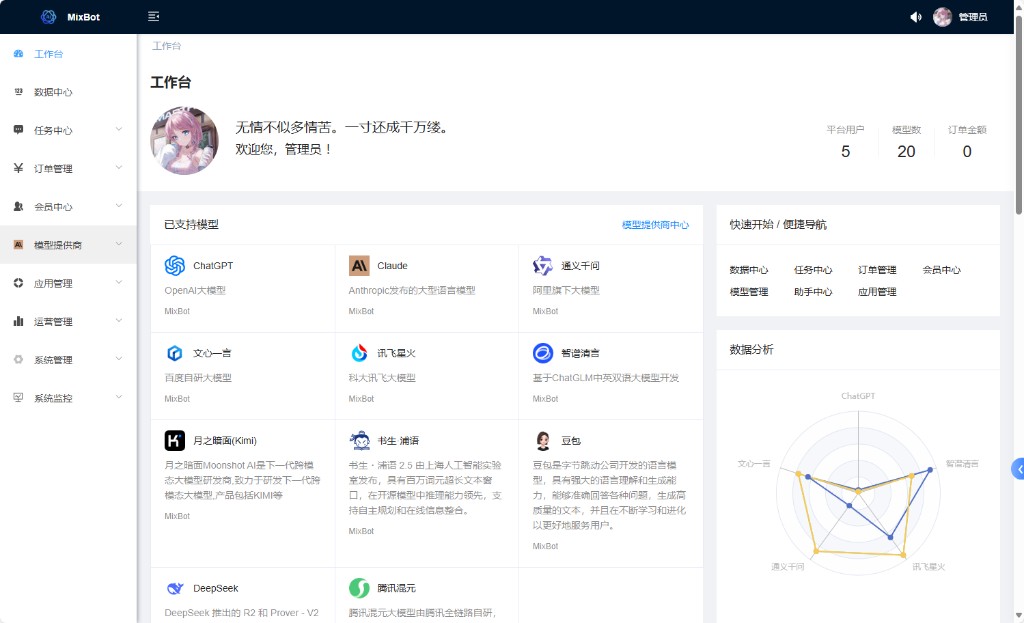Open the 管理员 avatar in the header
1024x623 pixels.
click(942, 17)
